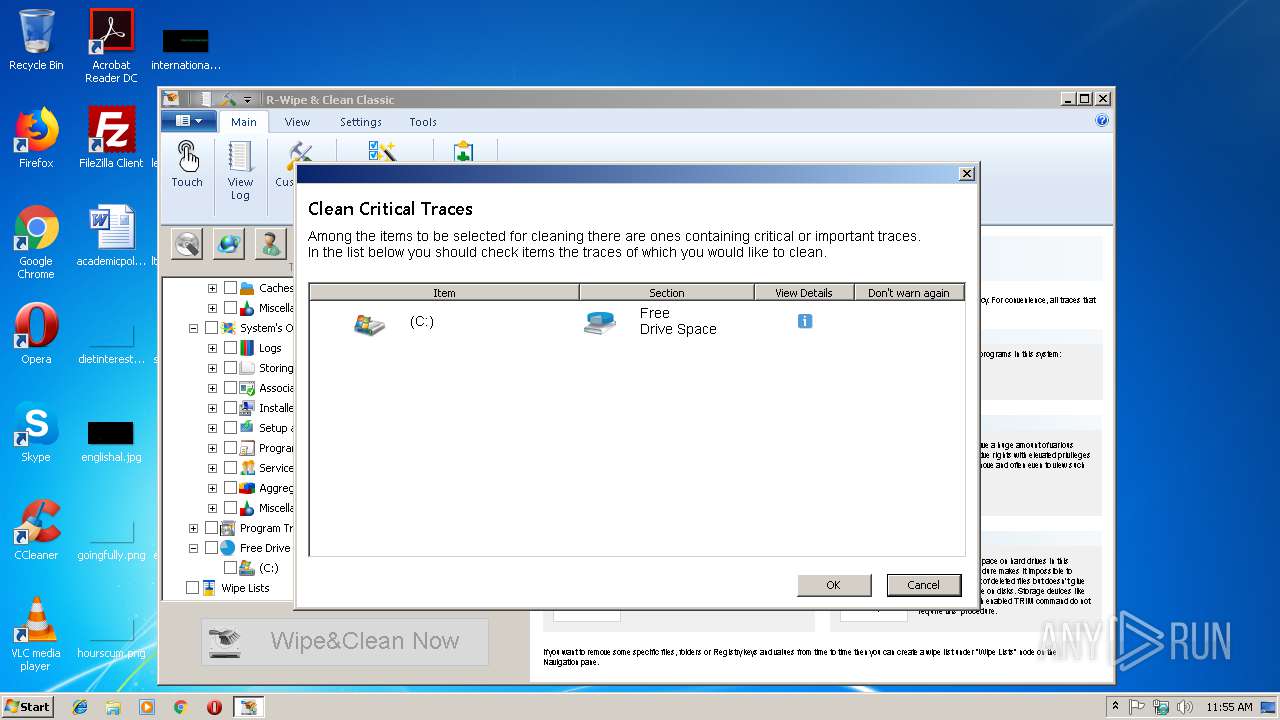Expand the Program Tr... tree node
Screen dimensions: 1280x720
pyautogui.click(x=193, y=528)
